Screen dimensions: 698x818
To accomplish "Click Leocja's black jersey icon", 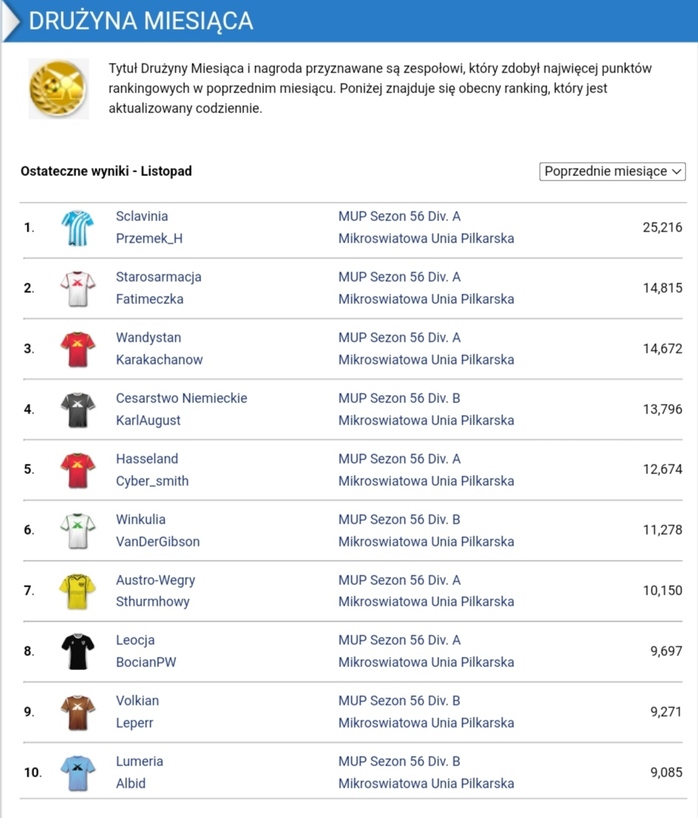I will point(77,651).
